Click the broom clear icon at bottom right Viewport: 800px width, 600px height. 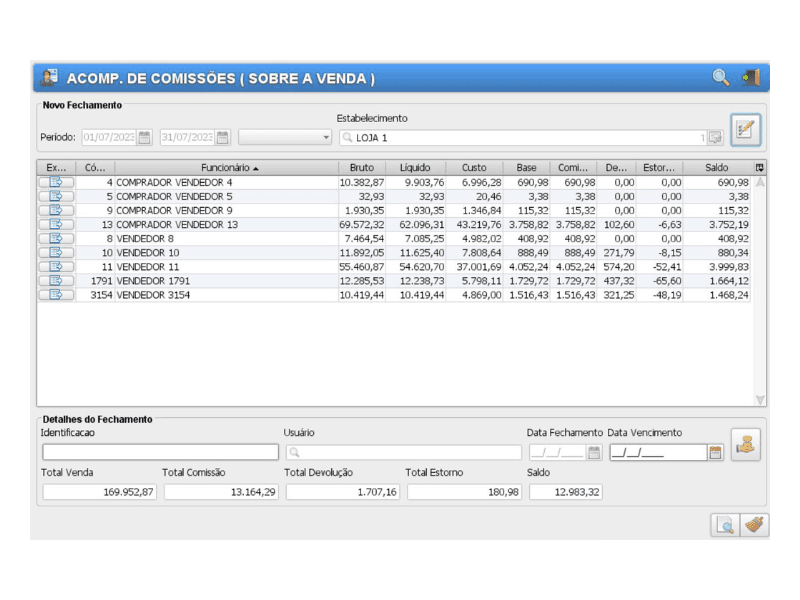coord(755,525)
